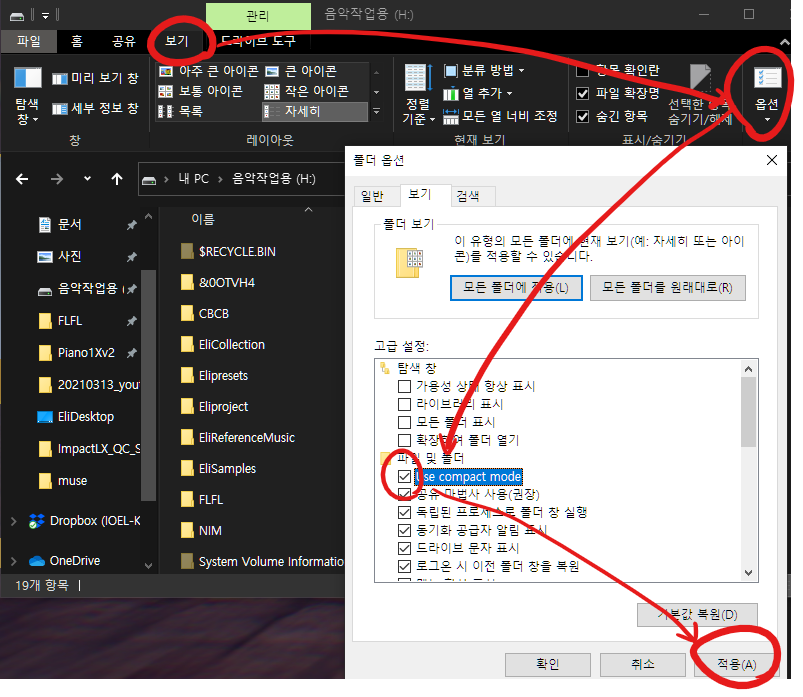Screen dimensions: 803x697
Task: Go forward with the right arrow
Action: click(56, 179)
